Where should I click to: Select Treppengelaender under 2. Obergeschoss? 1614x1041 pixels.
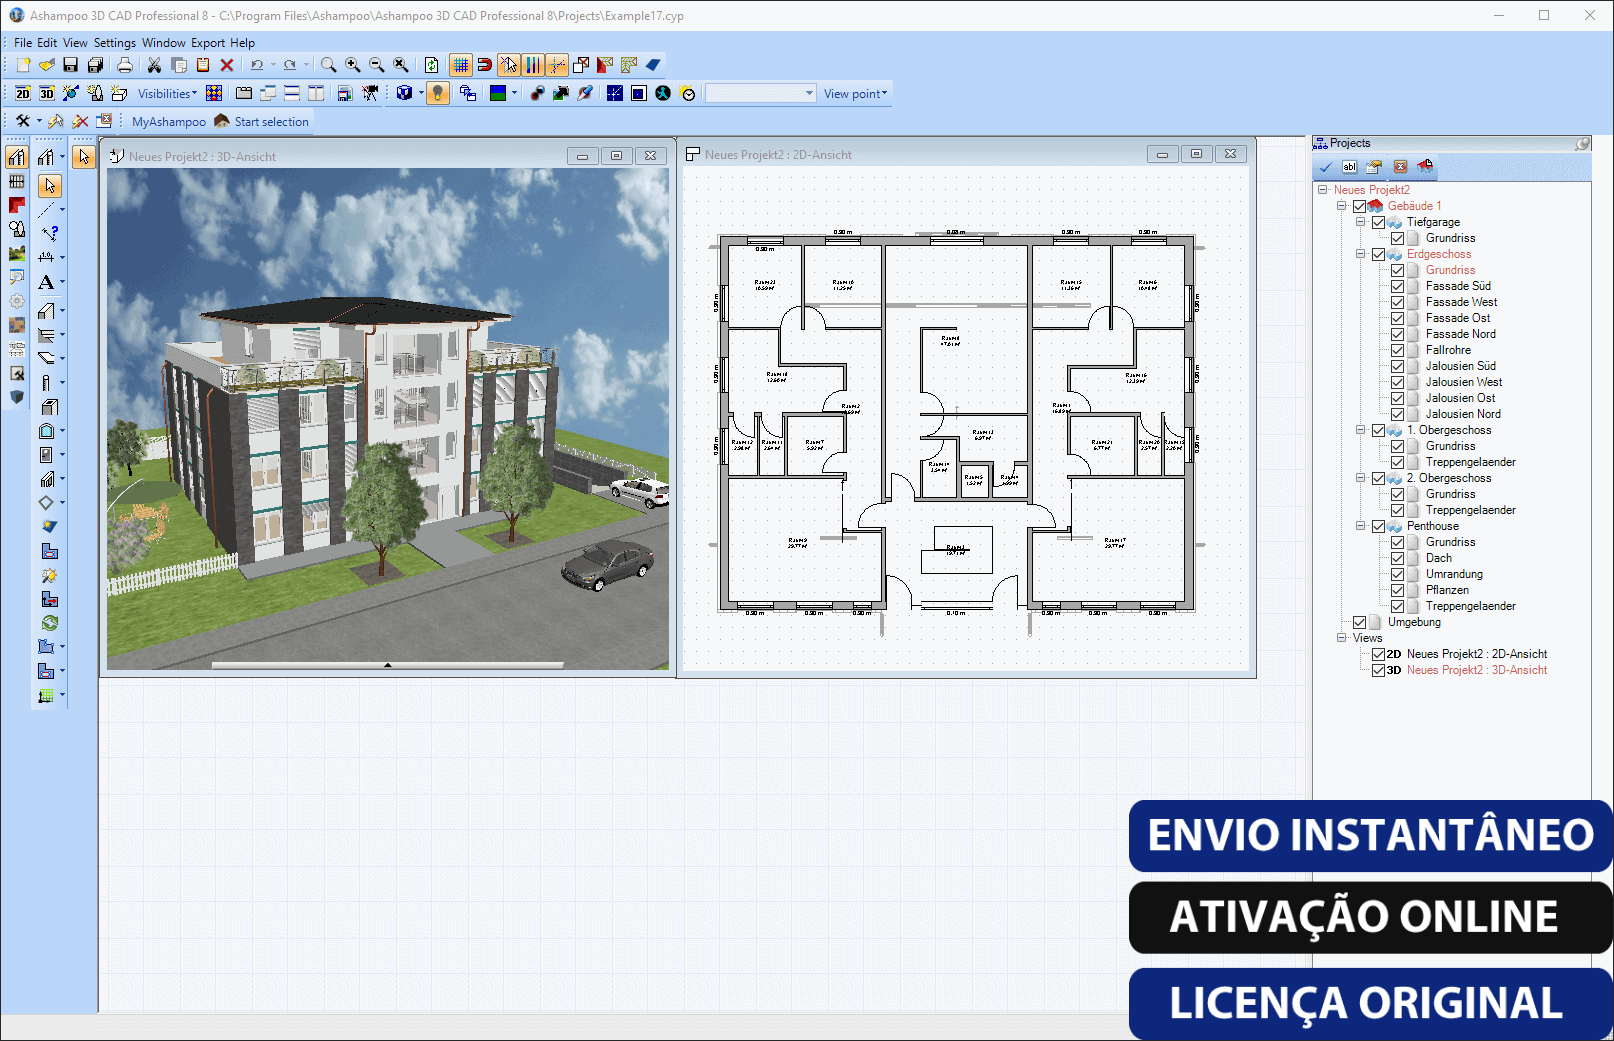click(1470, 510)
